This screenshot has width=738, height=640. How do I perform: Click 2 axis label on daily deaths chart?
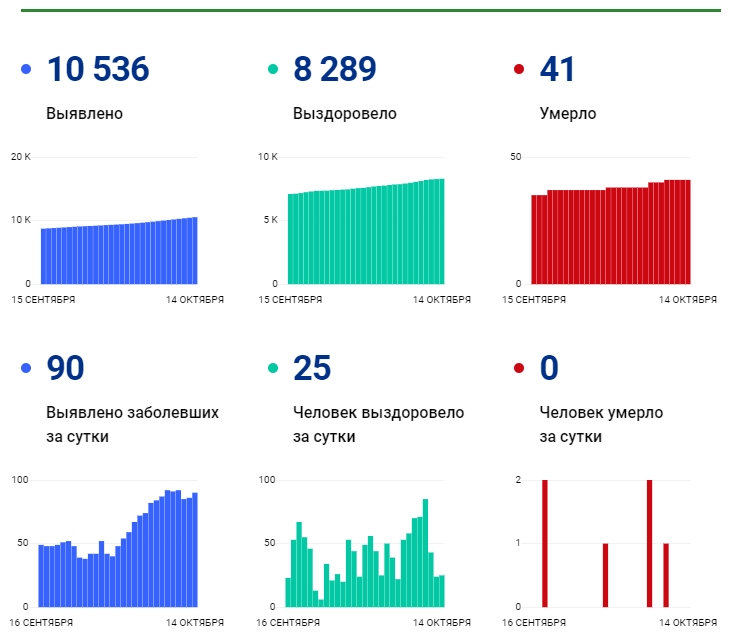(518, 480)
